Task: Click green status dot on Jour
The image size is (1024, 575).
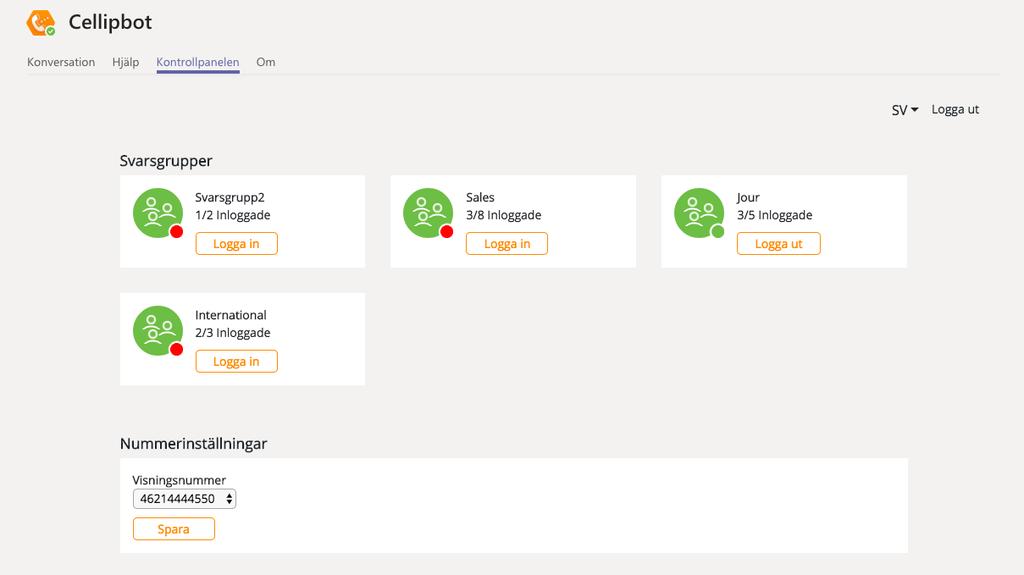Action: 718,232
